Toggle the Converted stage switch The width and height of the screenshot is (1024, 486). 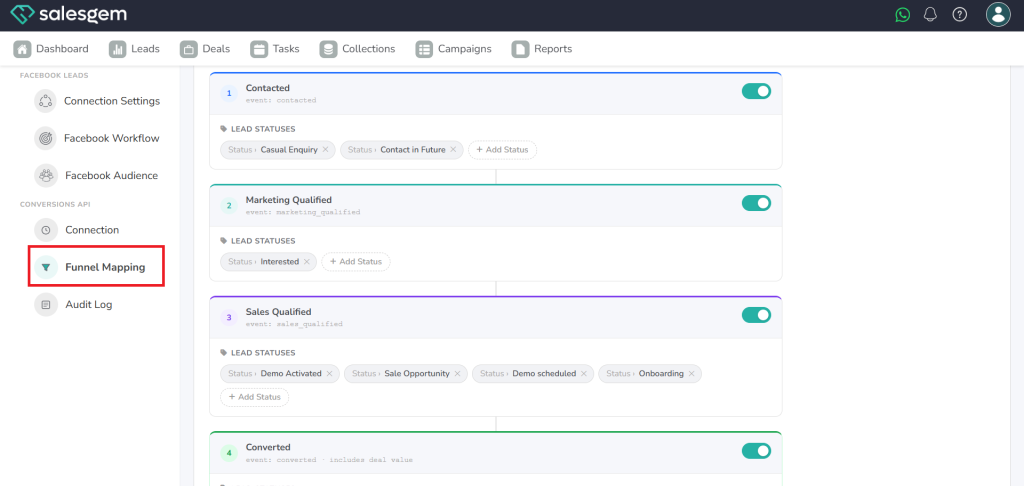point(756,451)
